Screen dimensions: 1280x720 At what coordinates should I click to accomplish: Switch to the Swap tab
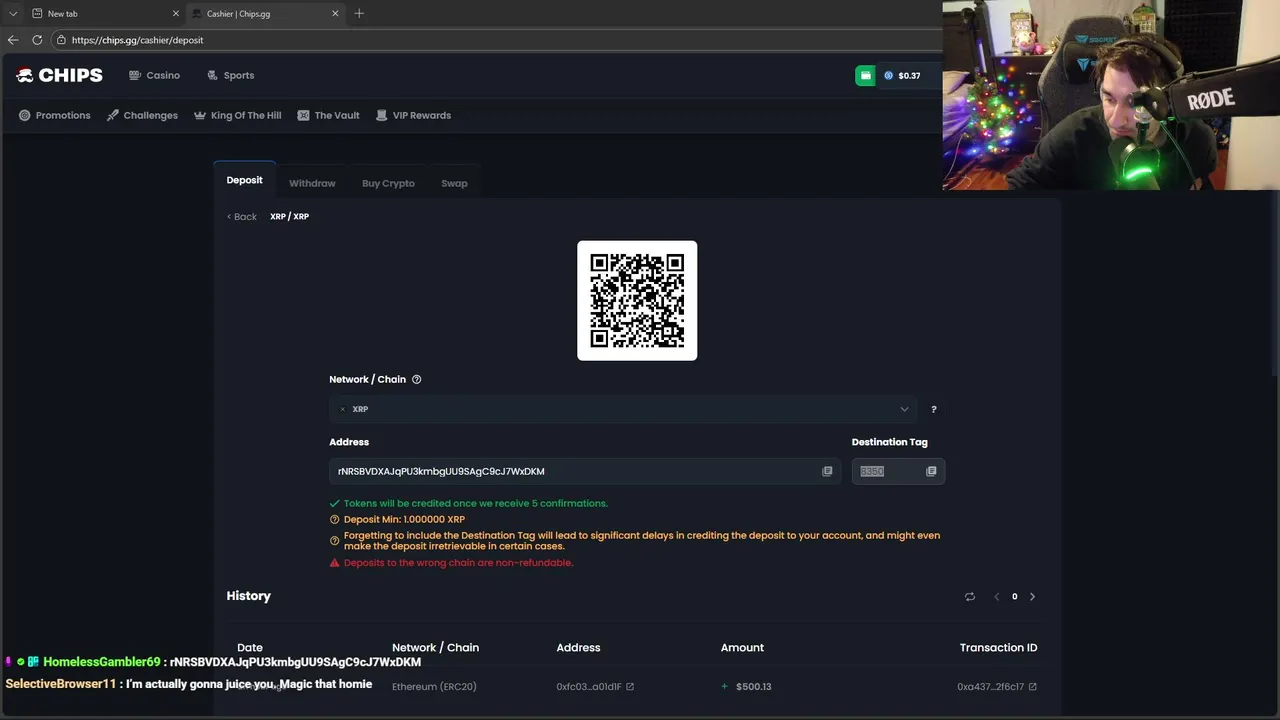tap(454, 183)
